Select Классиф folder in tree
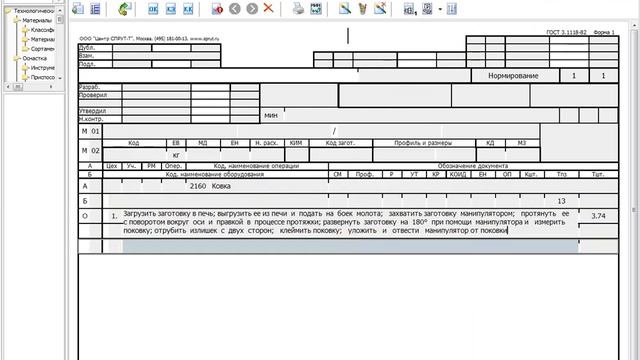640x360 pixels. [x=42, y=30]
